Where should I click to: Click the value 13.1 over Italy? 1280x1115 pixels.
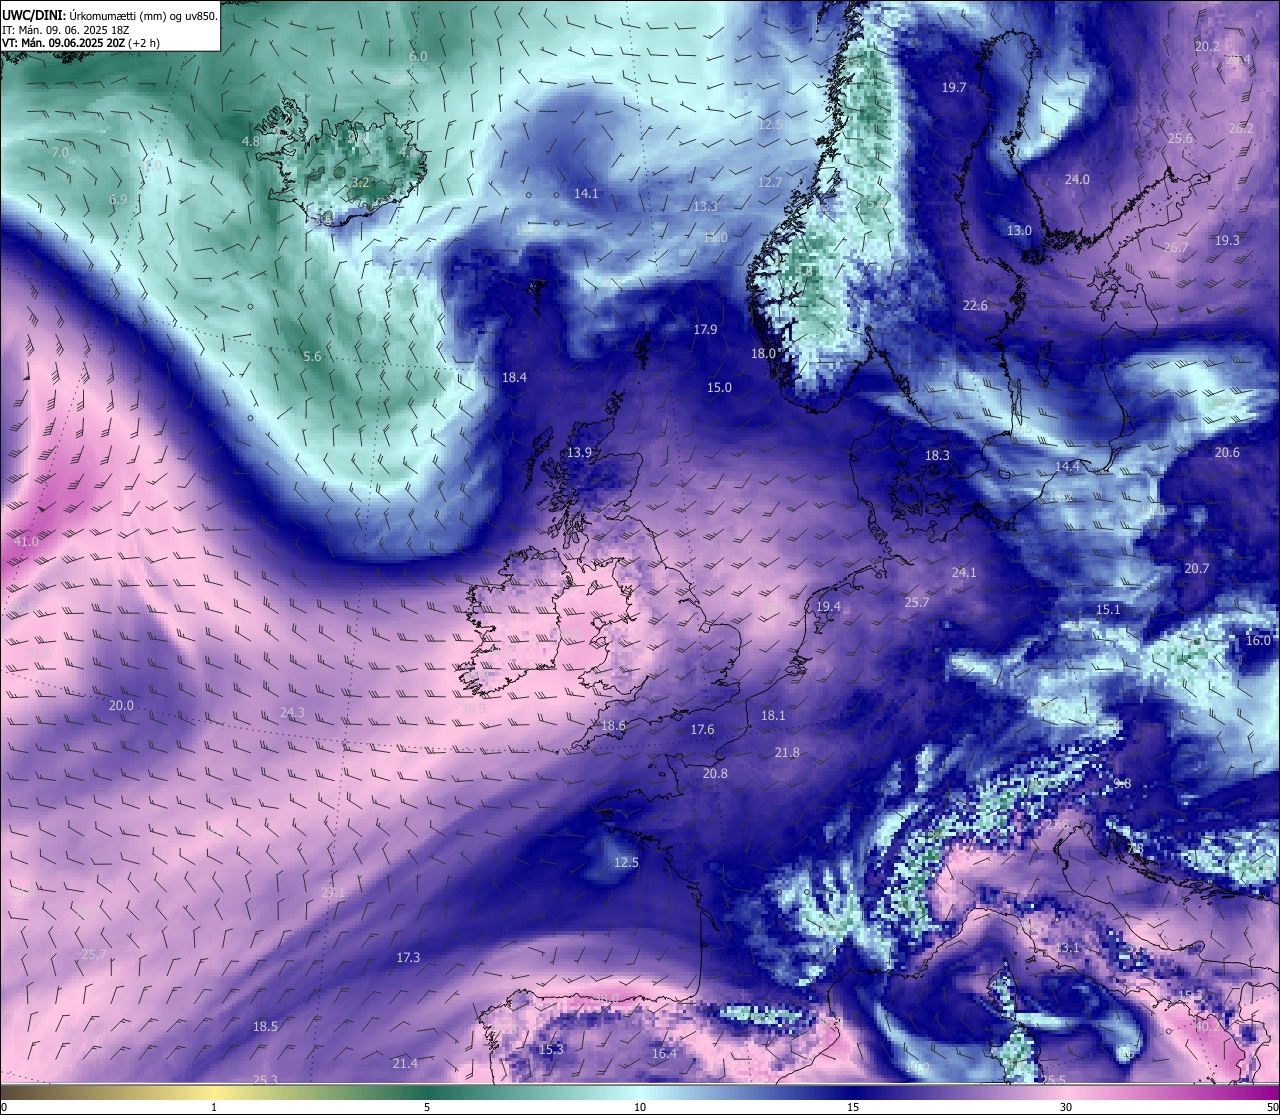pos(1067,948)
